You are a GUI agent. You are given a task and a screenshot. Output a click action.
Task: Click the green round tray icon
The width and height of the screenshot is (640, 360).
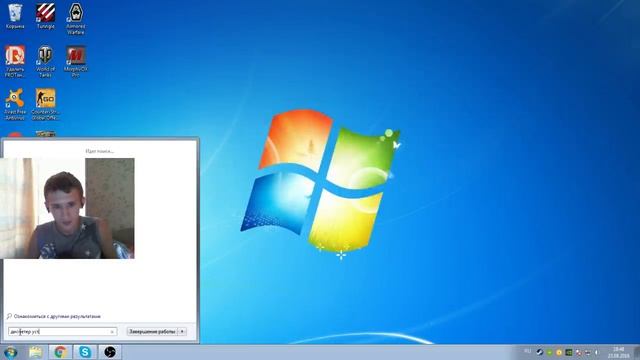(x=549, y=352)
